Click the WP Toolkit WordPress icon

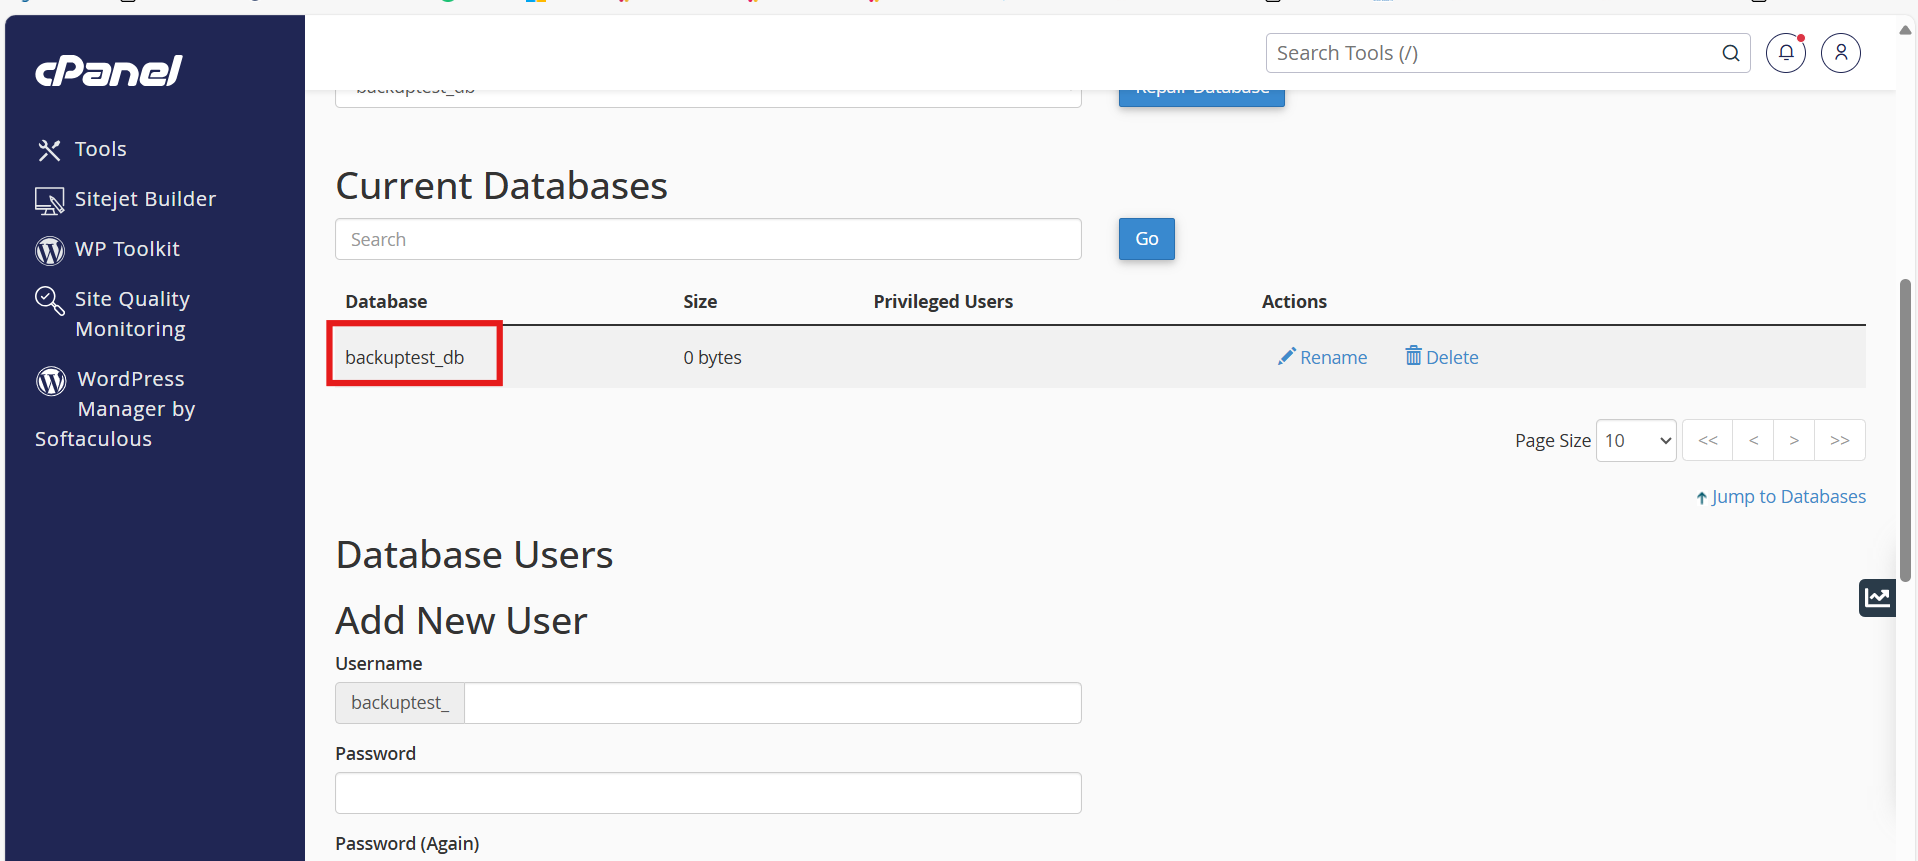[x=50, y=250]
